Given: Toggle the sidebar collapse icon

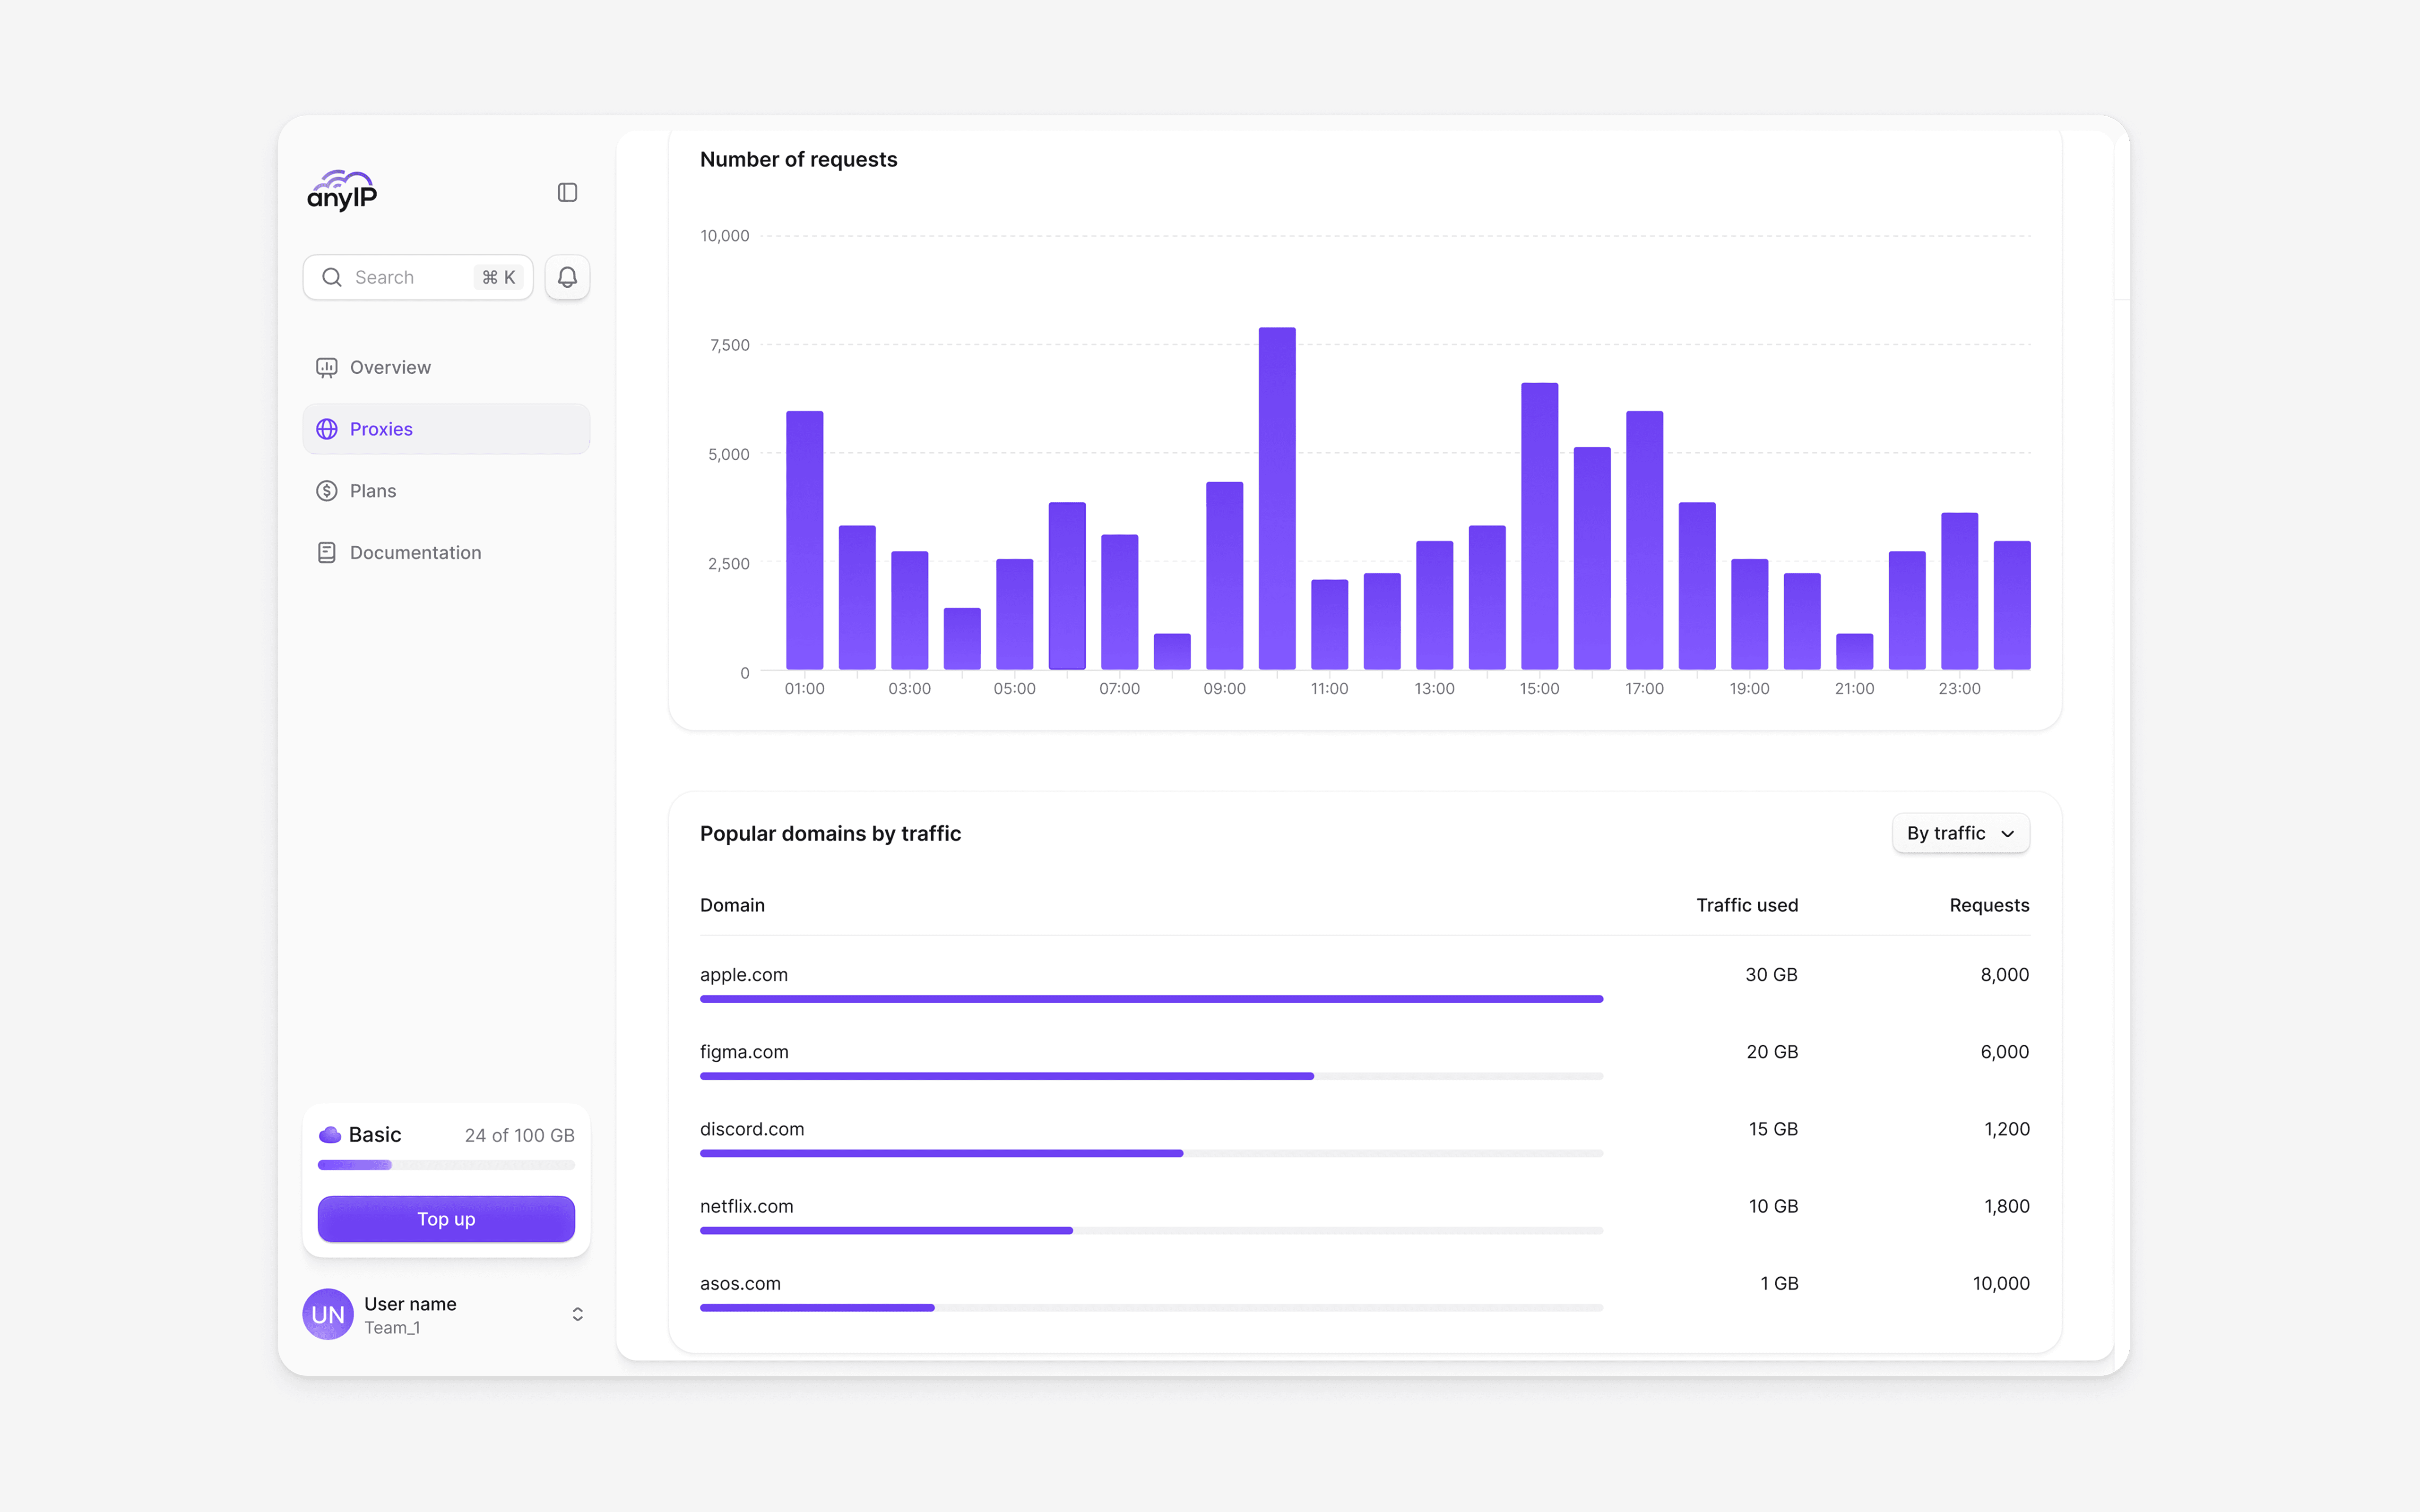Looking at the screenshot, I should tap(567, 192).
